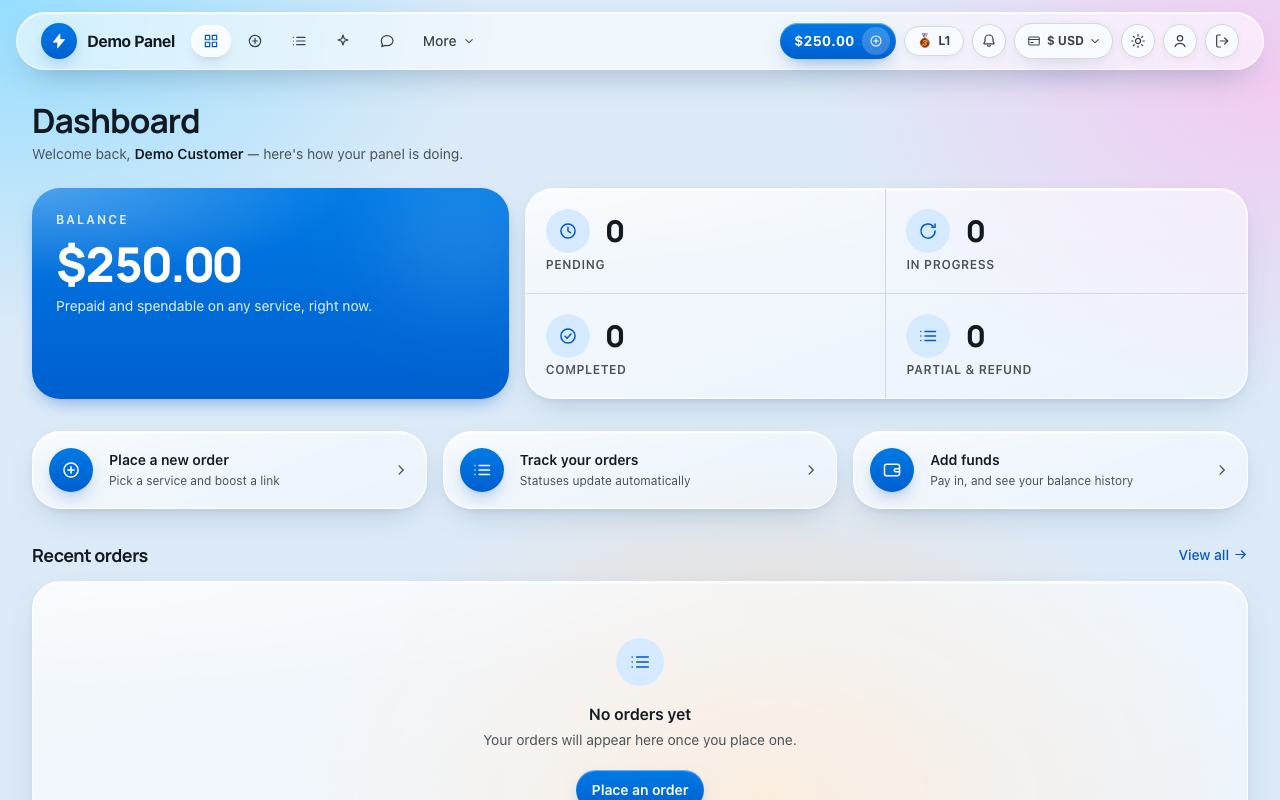This screenshot has width=1280, height=800.
Task: Follow the View all link
Action: pyautogui.click(x=1213, y=555)
